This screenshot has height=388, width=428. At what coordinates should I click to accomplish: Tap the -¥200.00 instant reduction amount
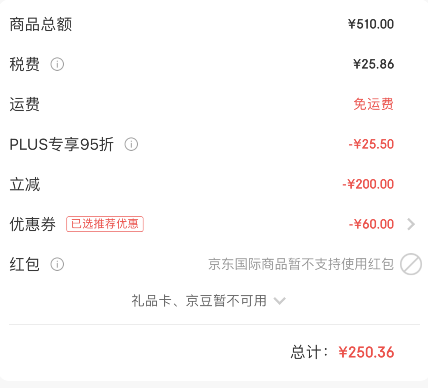[x=368, y=184]
